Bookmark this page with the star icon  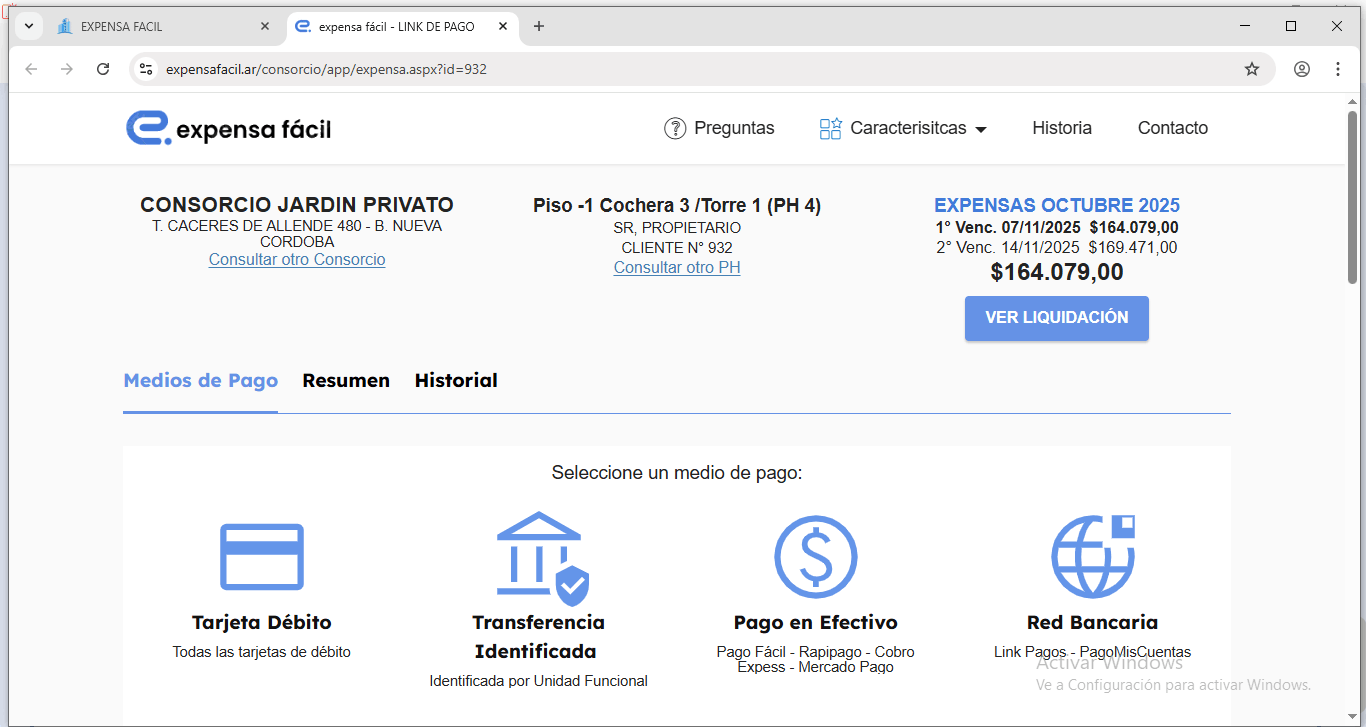(x=1251, y=69)
